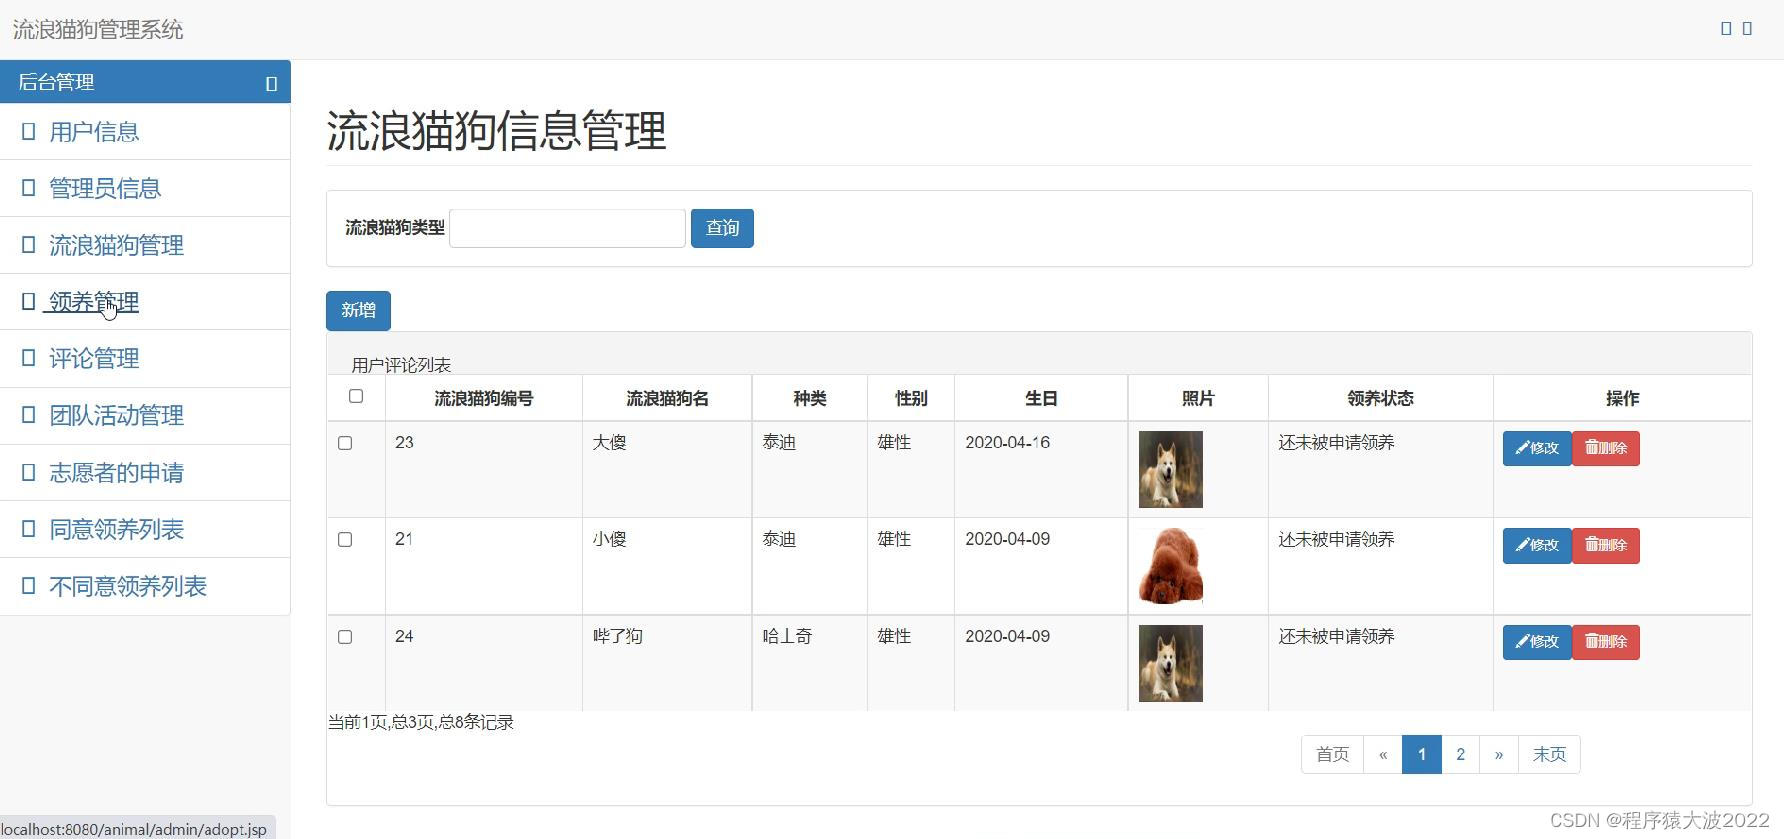Click the 新增 button
This screenshot has width=1784, height=839.
pos(358,310)
